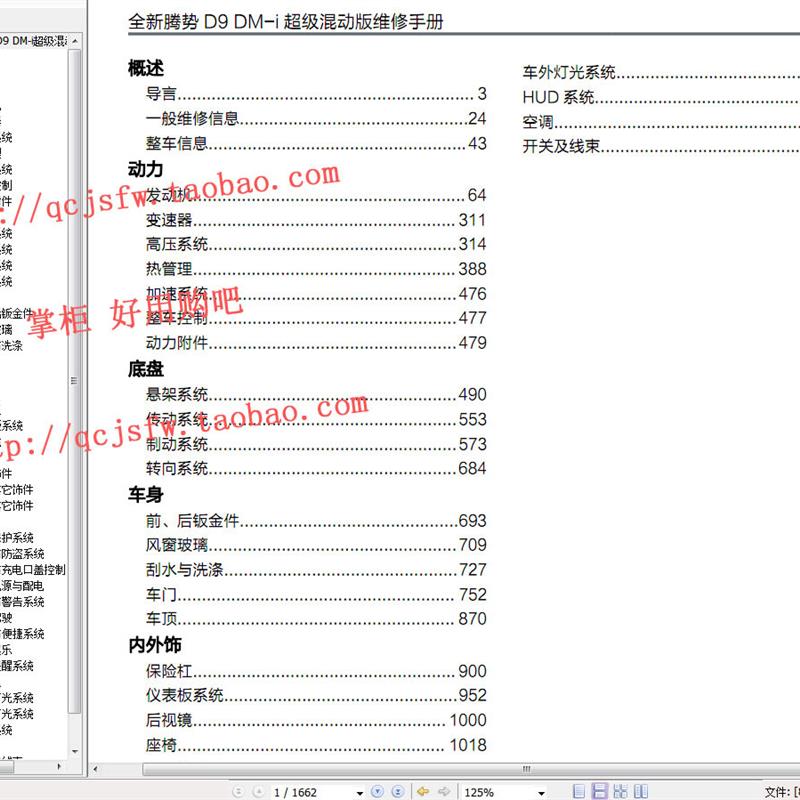Open TOC entry 变速器
Viewport: 800px width, 800px height.
[316, 220]
